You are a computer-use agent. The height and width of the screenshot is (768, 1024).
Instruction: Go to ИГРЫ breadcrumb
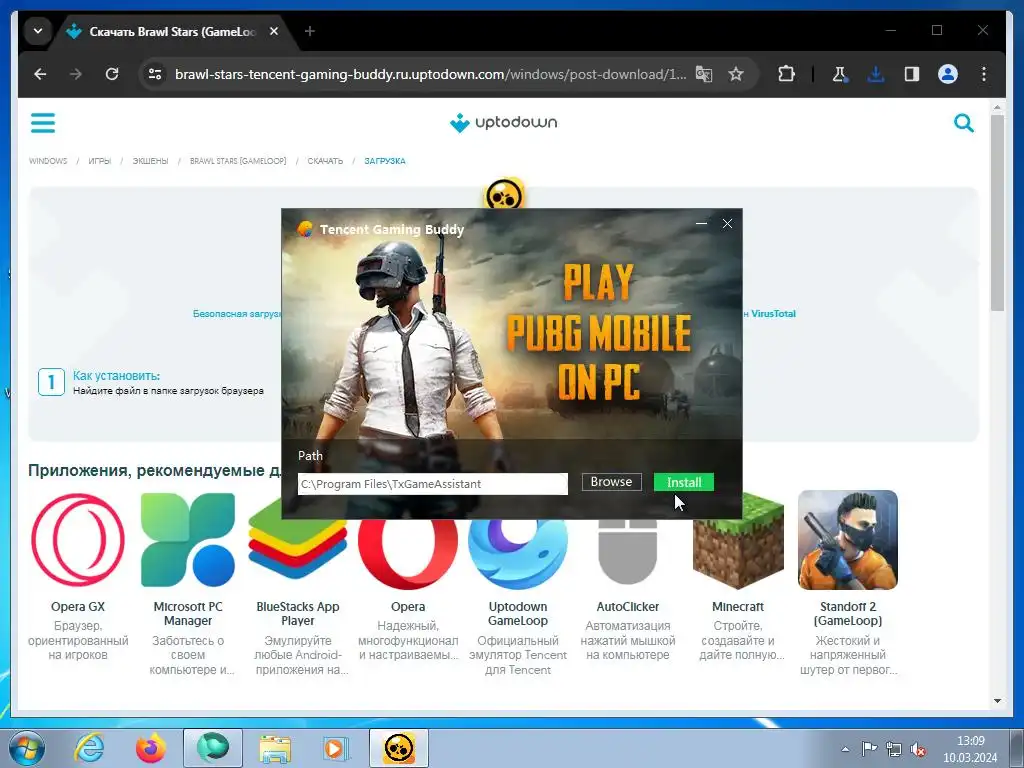(x=100, y=161)
